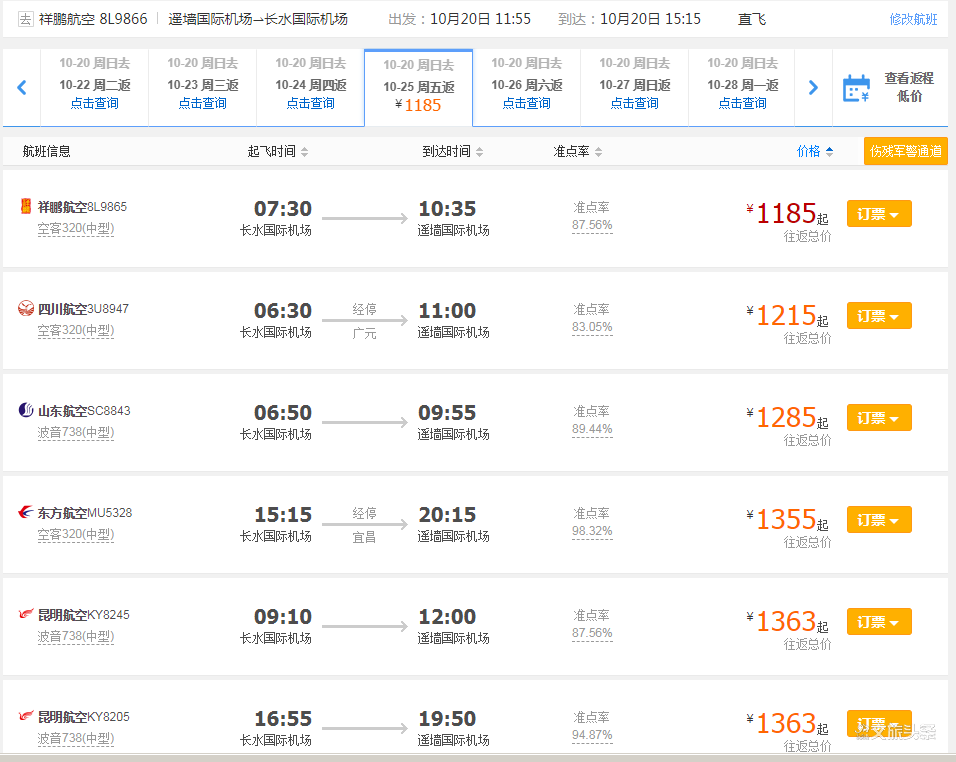
Task: Show earlier dates with the left arrow
Action: [21, 88]
